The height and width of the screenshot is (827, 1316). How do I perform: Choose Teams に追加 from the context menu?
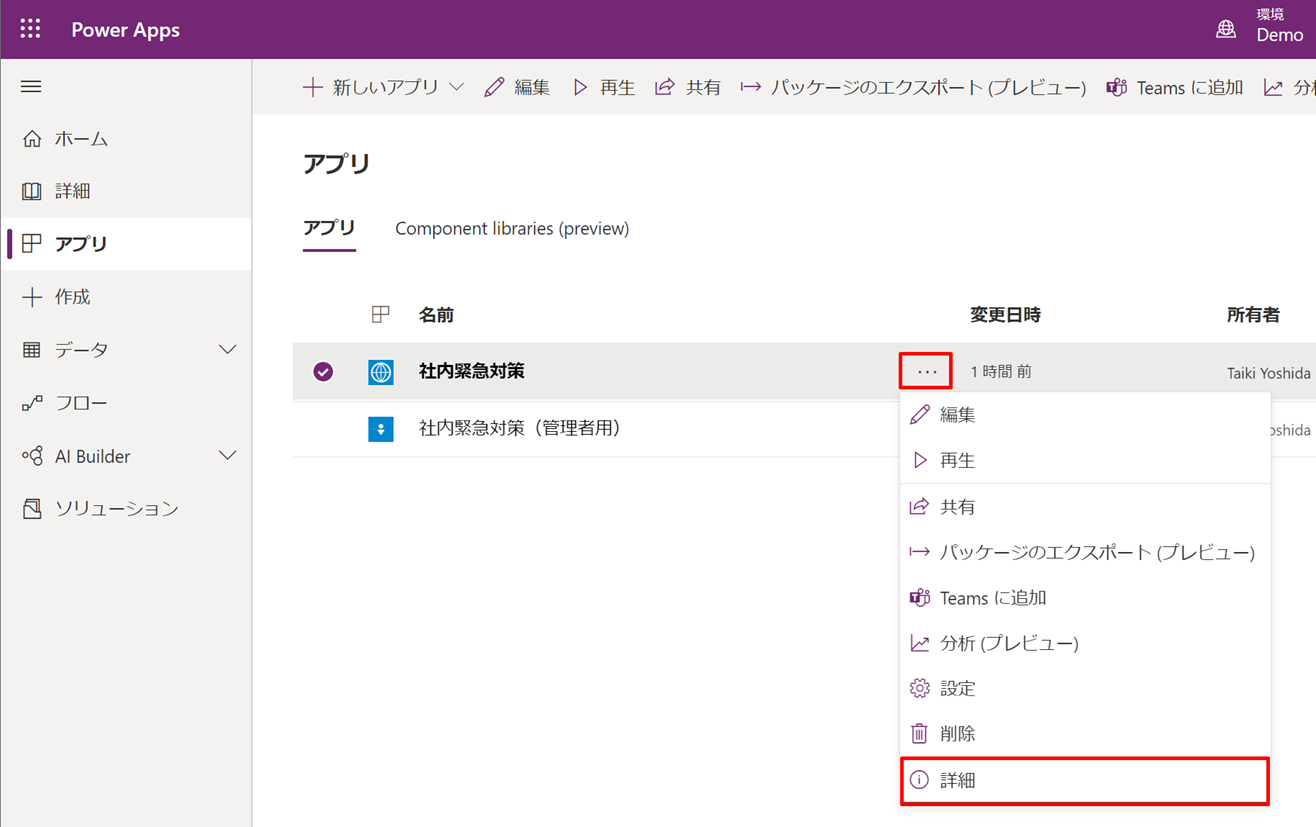[1085, 598]
